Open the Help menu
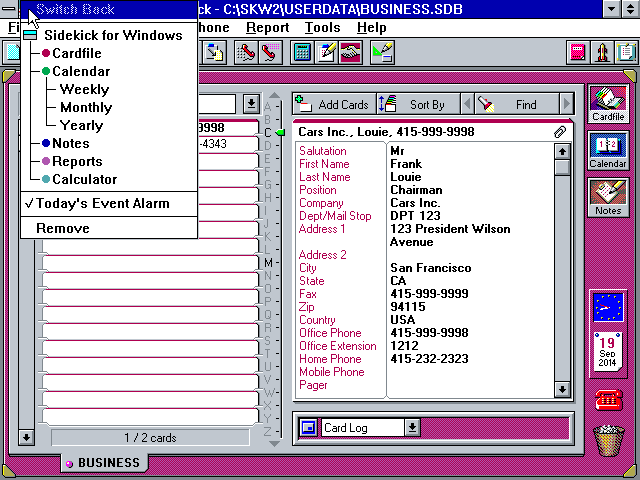This screenshot has height=480, width=640. [371, 27]
